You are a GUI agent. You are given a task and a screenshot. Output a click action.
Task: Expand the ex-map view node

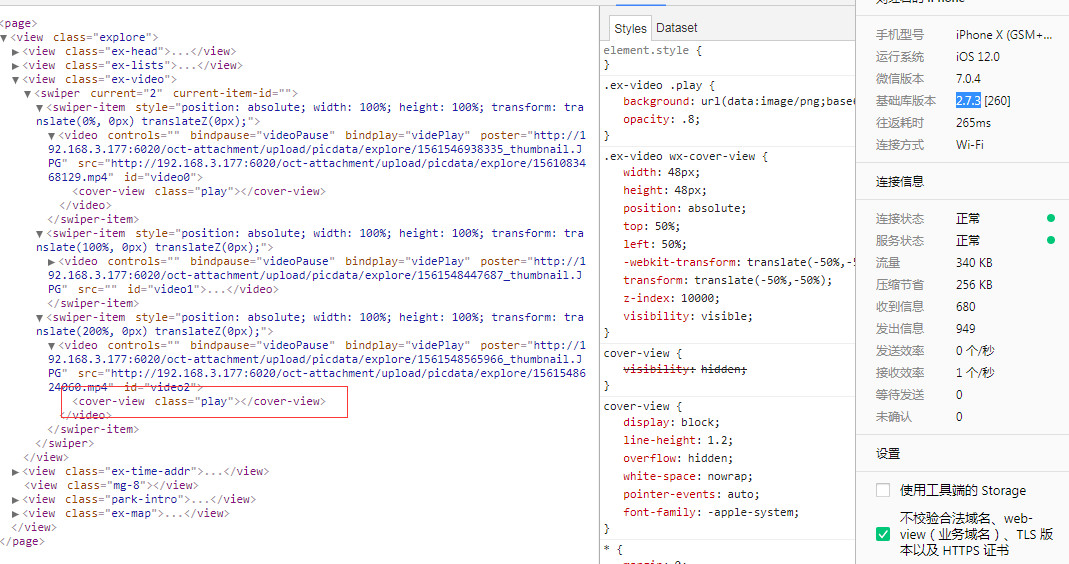click(x=16, y=513)
